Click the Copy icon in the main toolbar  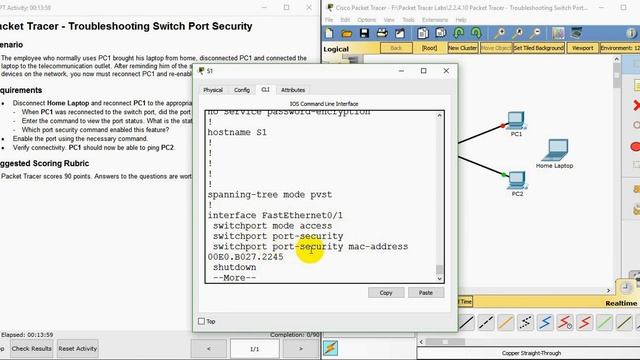click(423, 33)
